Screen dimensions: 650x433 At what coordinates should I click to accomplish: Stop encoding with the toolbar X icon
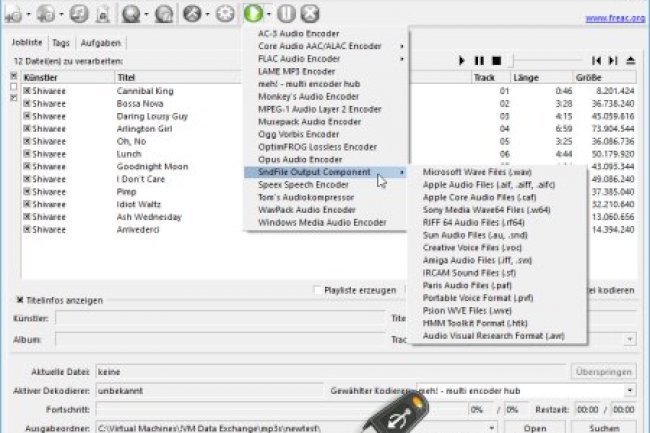click(310, 15)
